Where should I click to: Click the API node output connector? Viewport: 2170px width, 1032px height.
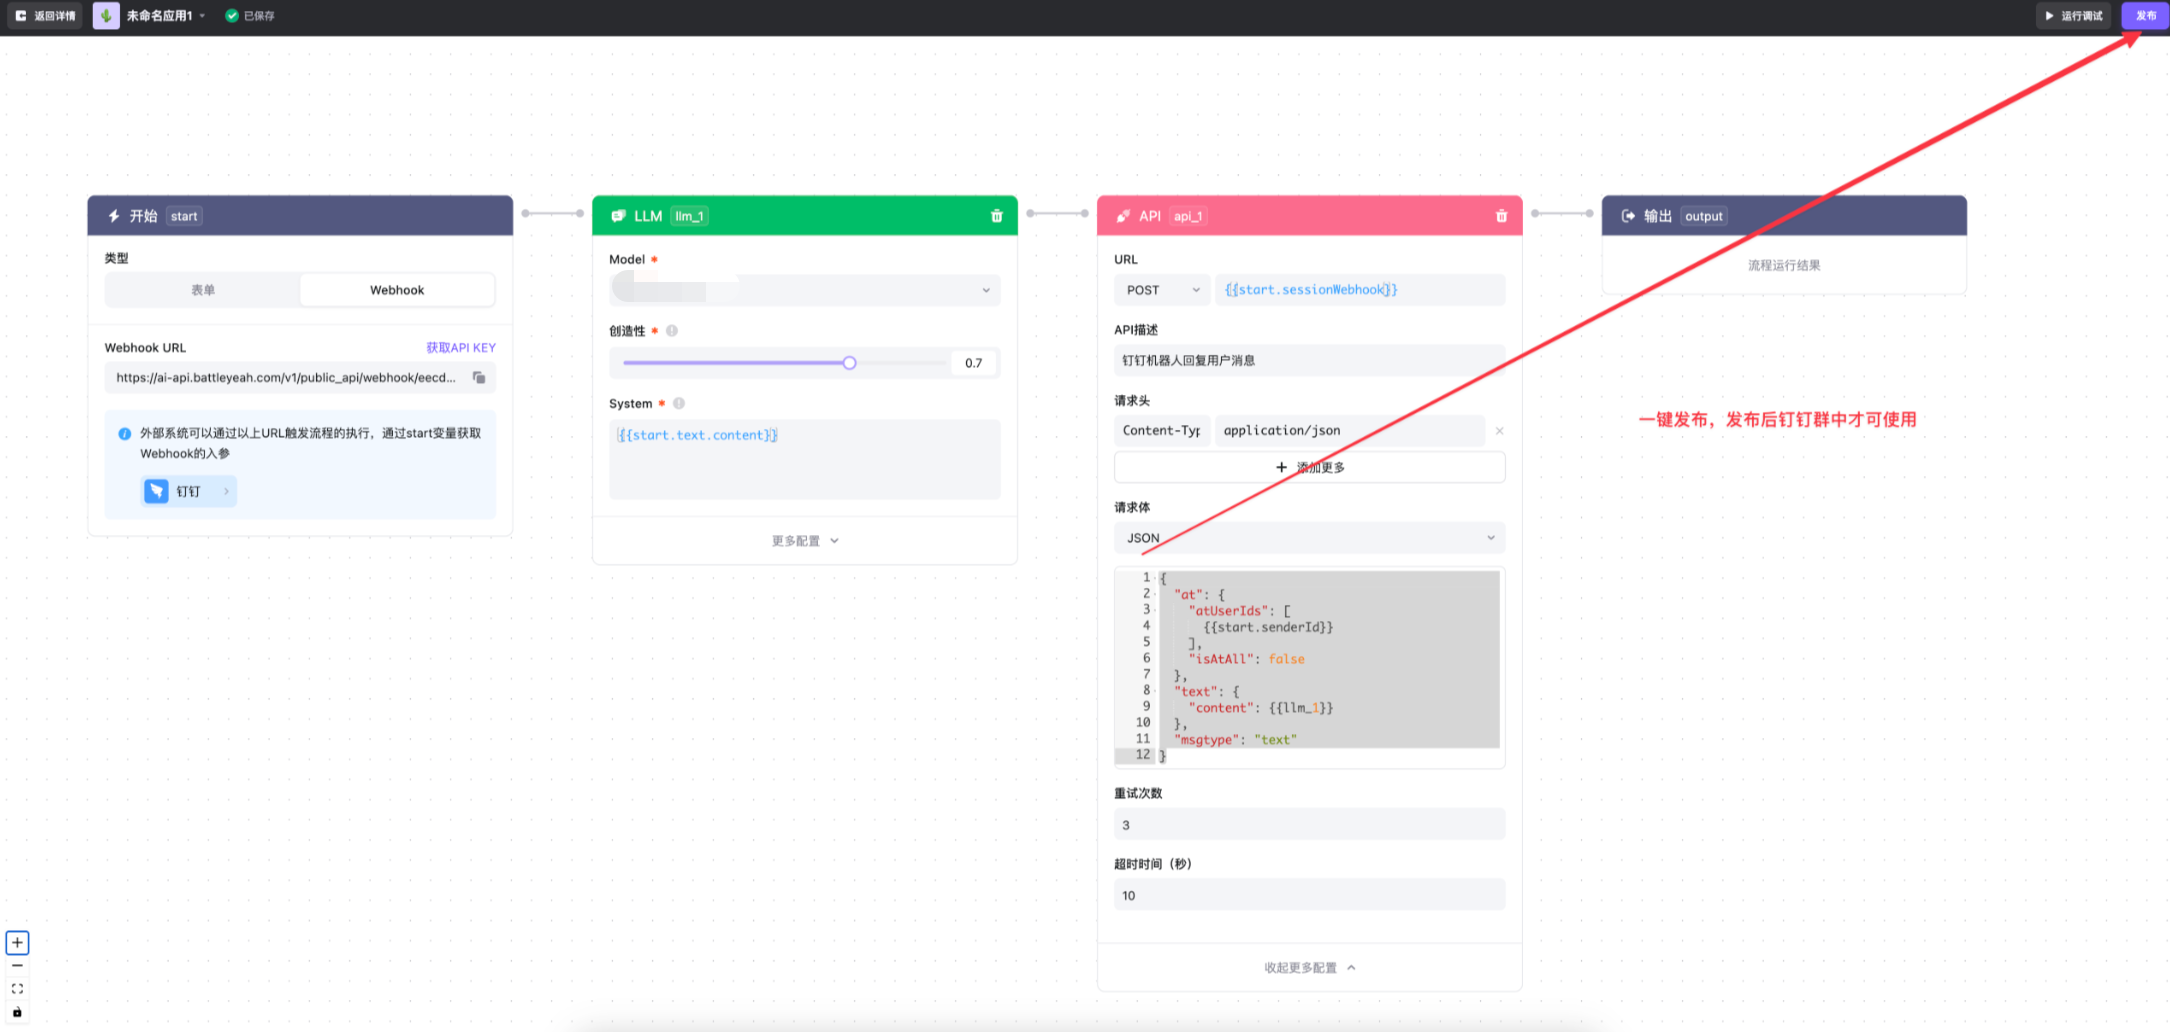(x=1535, y=213)
